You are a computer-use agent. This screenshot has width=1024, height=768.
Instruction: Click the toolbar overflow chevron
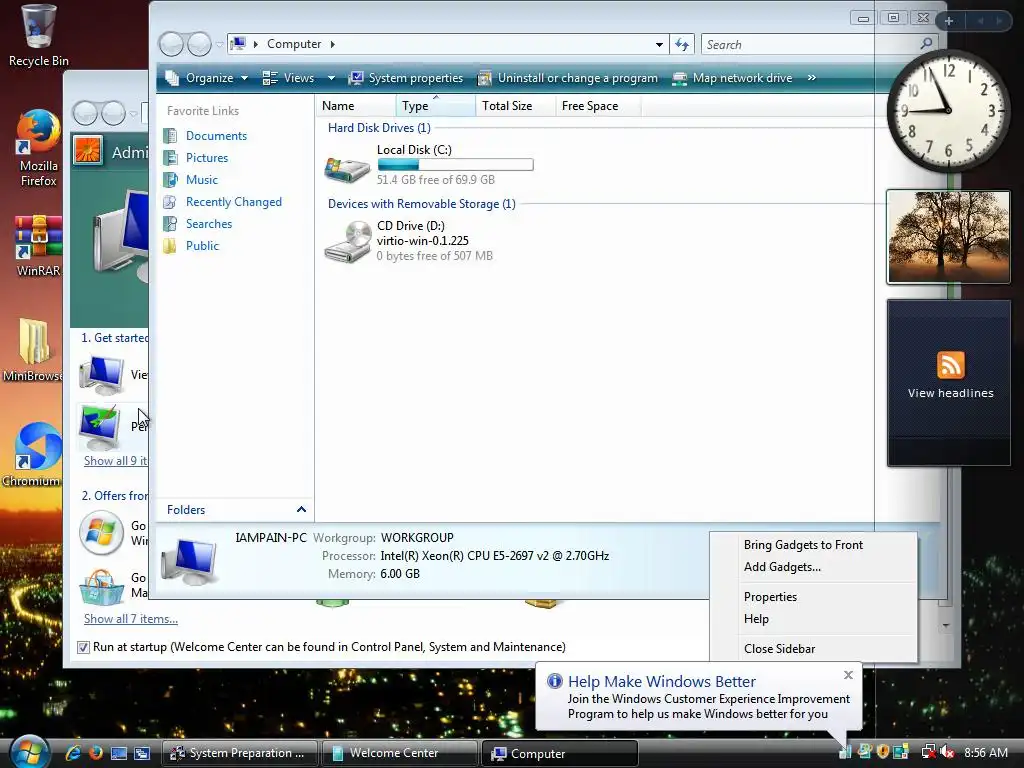point(812,78)
